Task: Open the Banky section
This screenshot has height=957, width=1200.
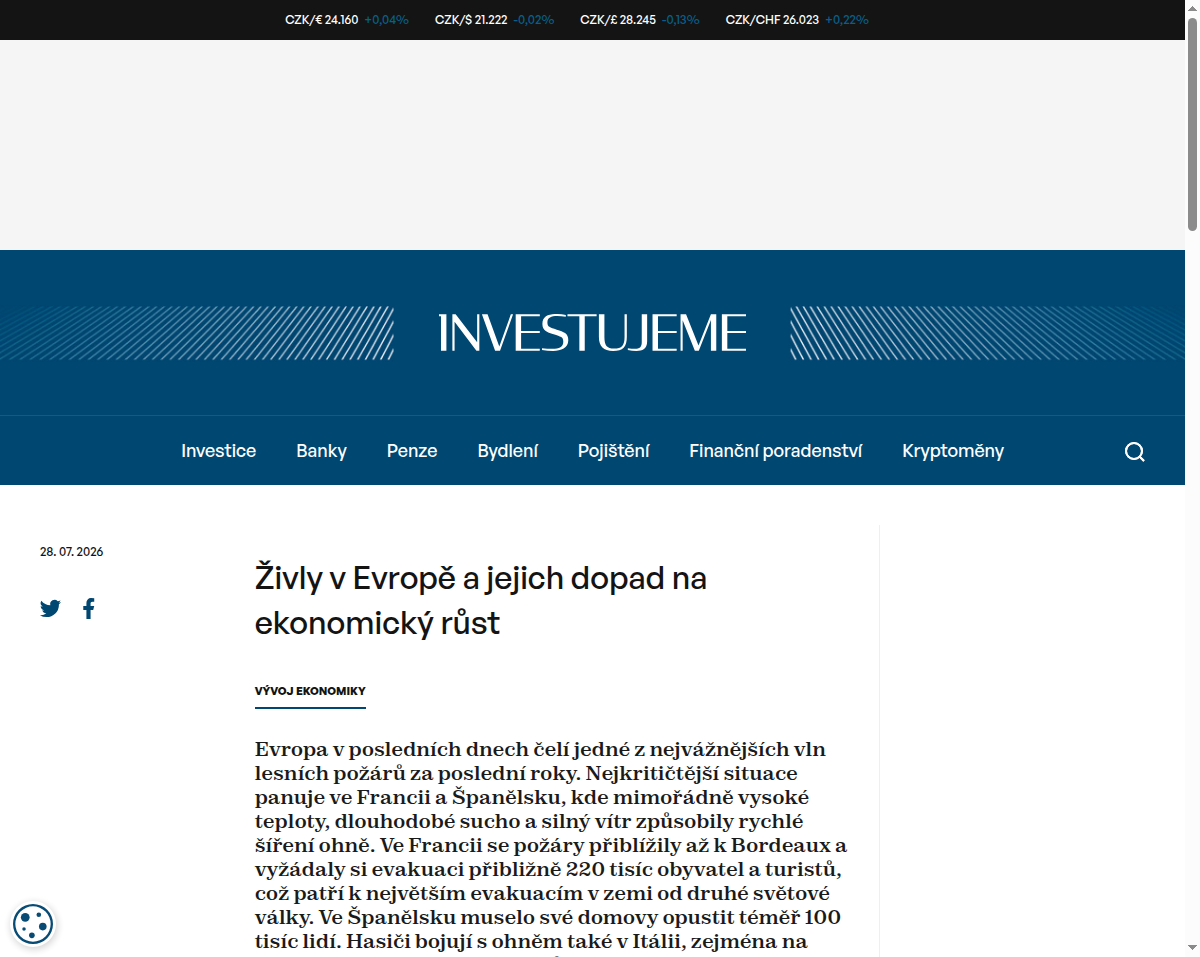Action: [x=321, y=451]
